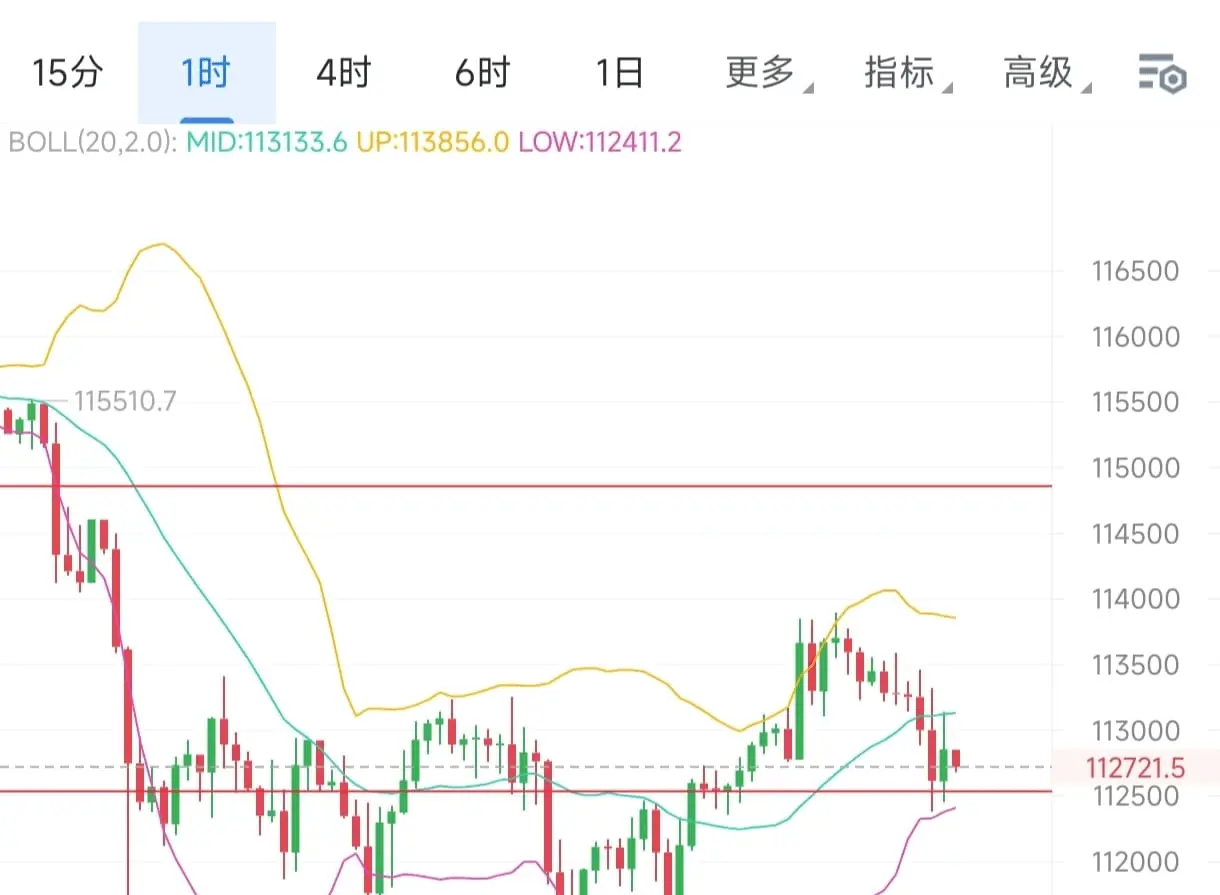
Task: Click the 115510.7 high price label
Action: tap(125, 402)
